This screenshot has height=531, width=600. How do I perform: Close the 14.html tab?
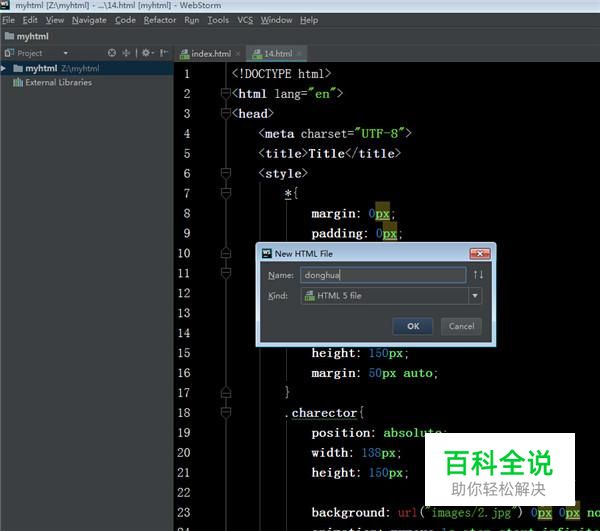click(299, 54)
